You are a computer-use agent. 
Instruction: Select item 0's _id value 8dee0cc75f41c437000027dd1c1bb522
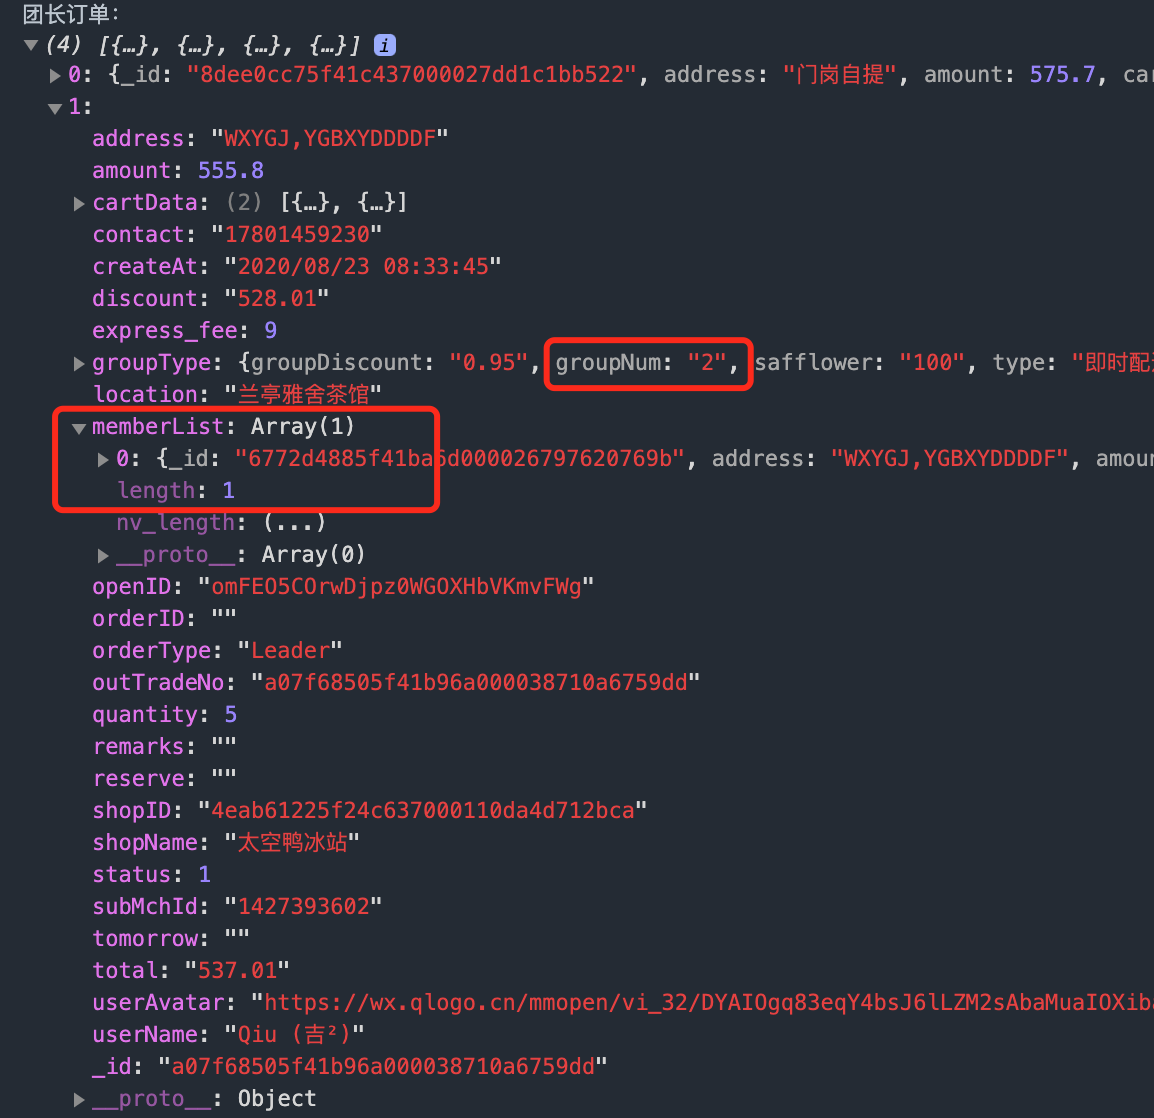pyautogui.click(x=411, y=75)
